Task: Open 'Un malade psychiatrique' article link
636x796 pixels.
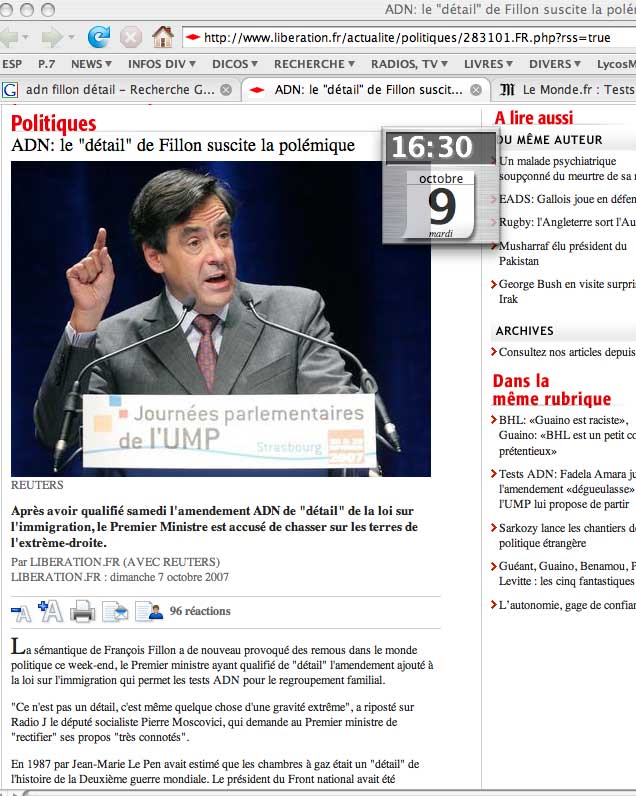Action: 566,169
